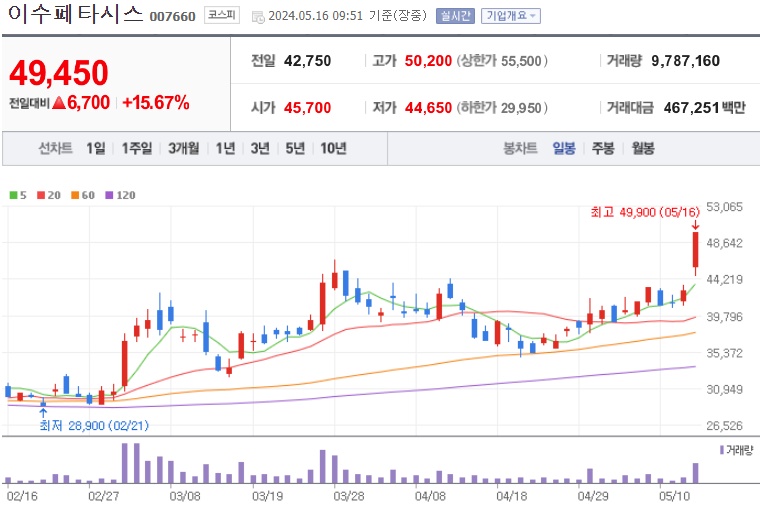760x510 pixels.
Task: Click the 시가 value 45,700
Action: click(307, 107)
